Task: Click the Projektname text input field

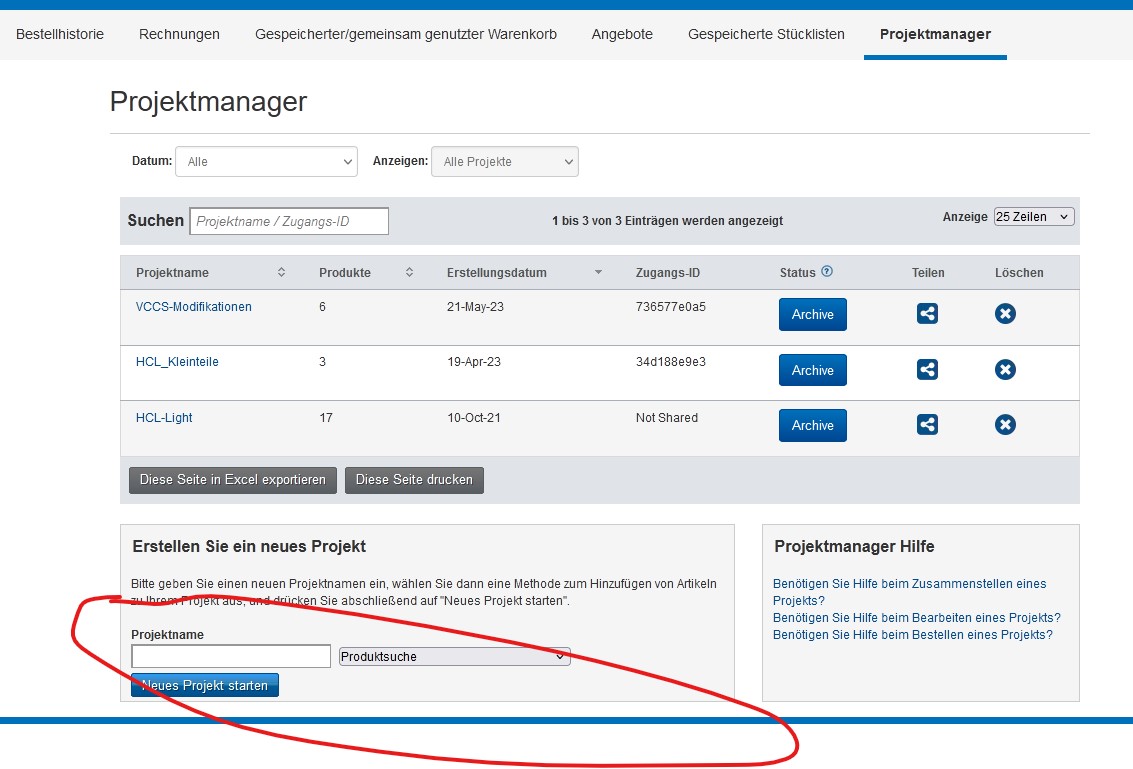Action: tap(231, 657)
